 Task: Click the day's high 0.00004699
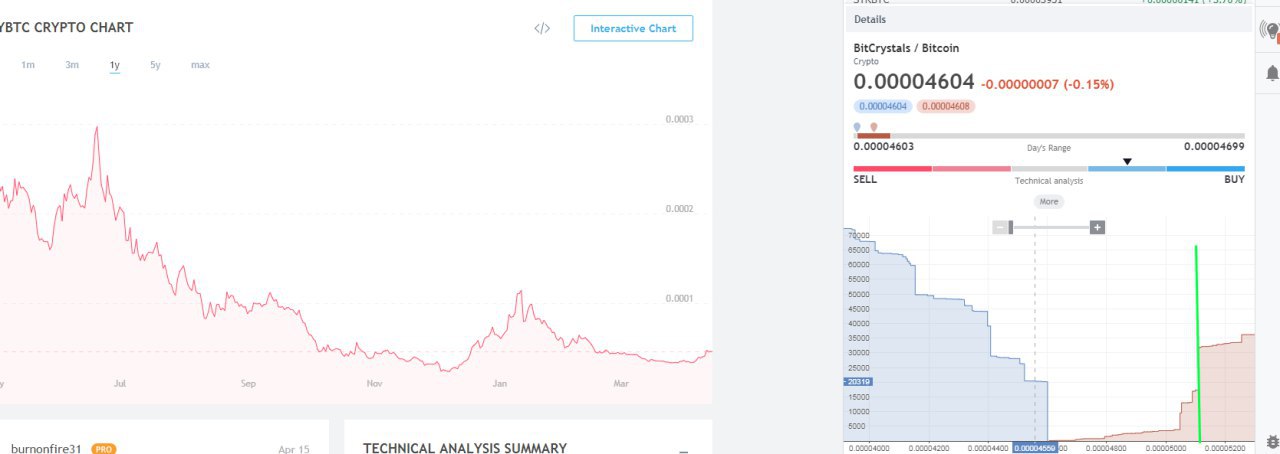[1214, 146]
